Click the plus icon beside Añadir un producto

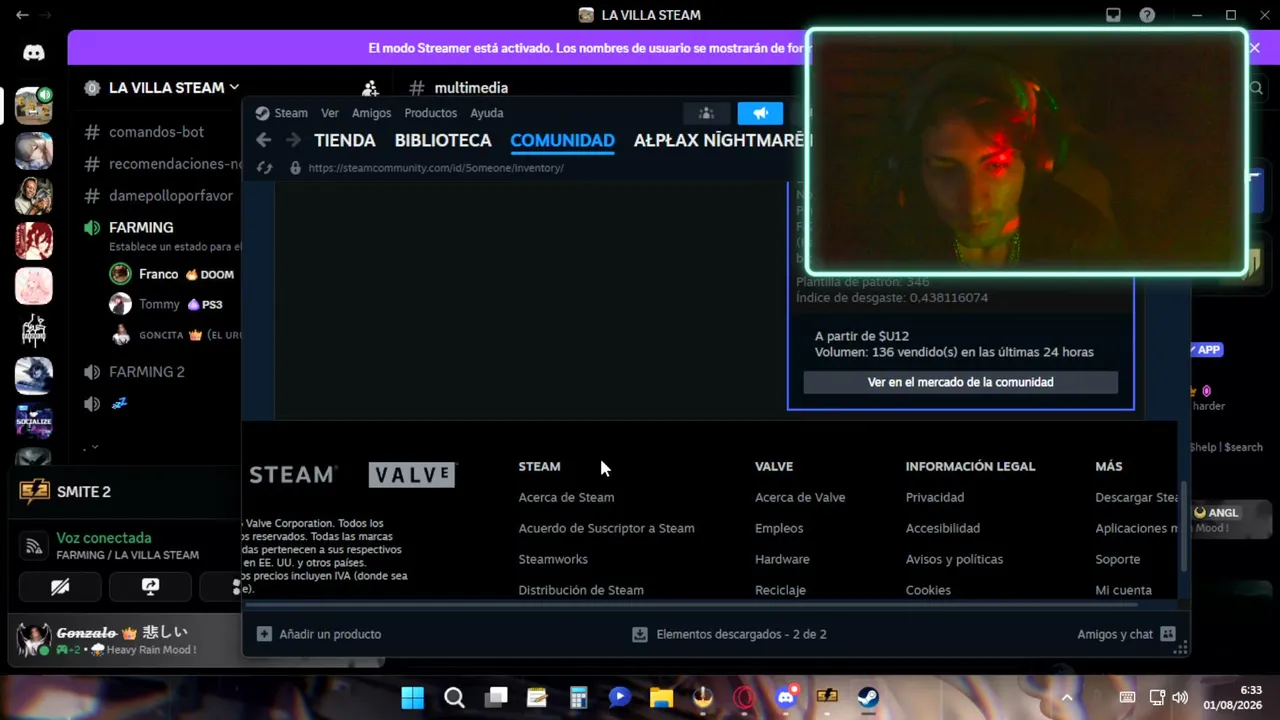264,634
